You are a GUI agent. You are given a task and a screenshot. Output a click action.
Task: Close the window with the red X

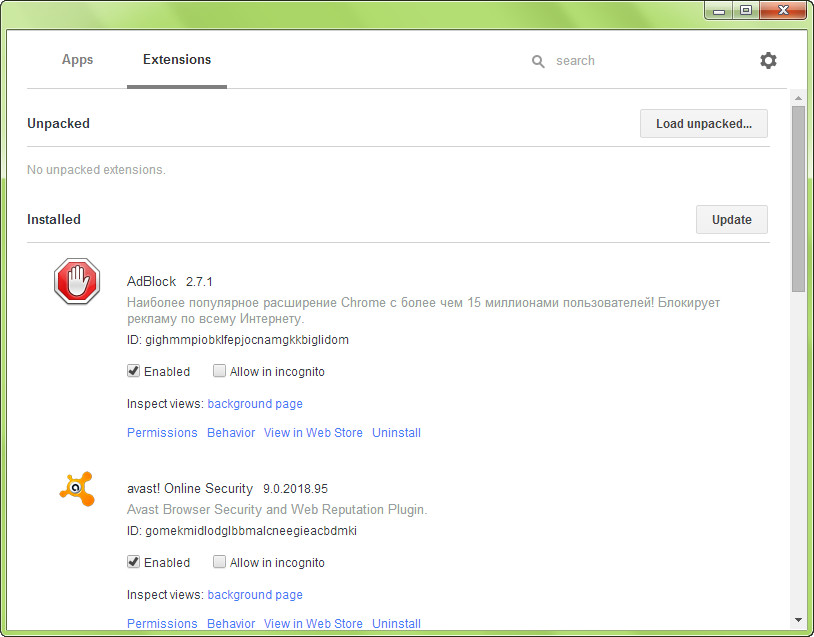[x=784, y=10]
